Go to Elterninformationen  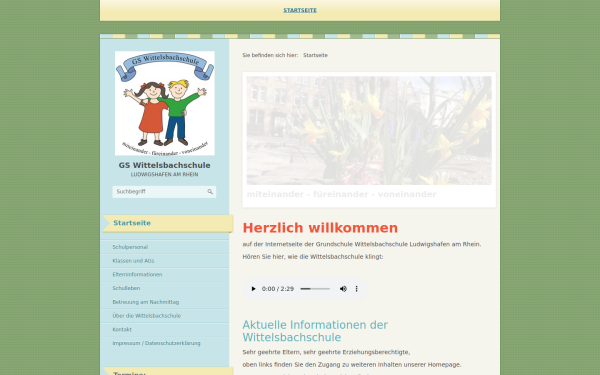[137, 275]
